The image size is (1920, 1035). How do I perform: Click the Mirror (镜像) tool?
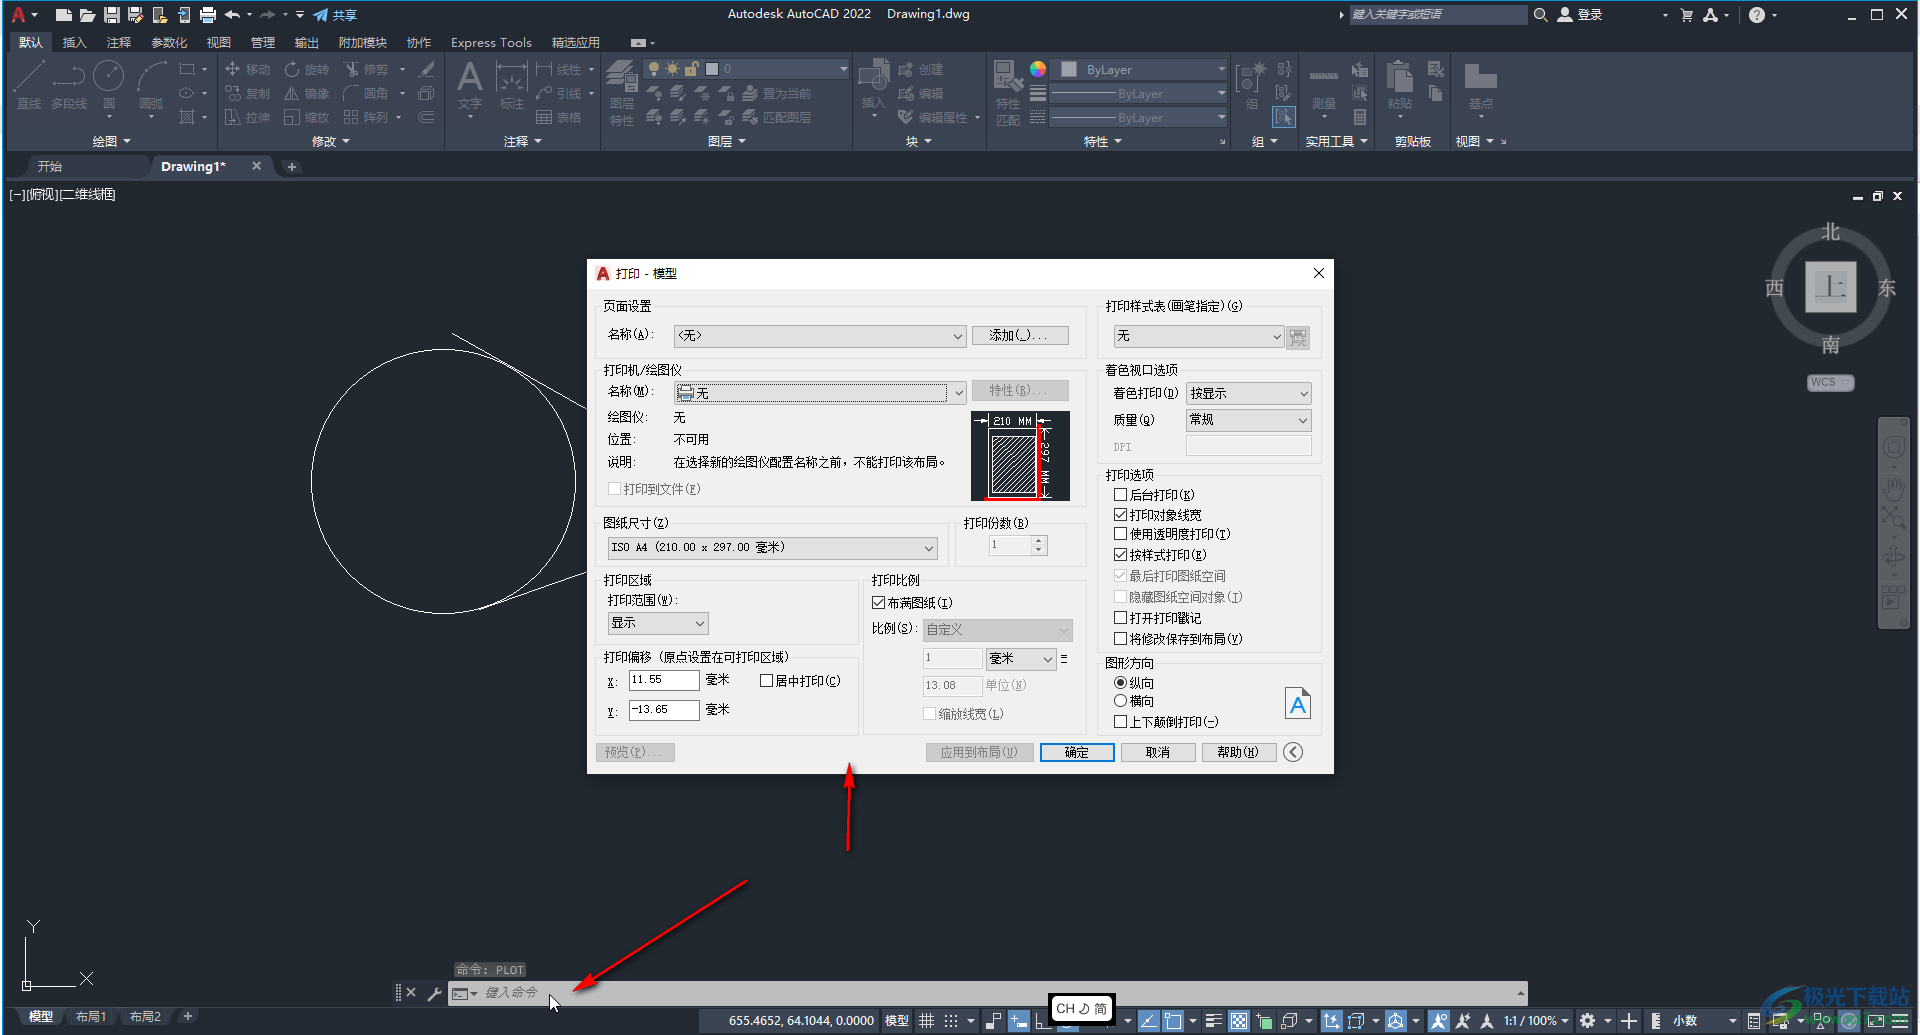coord(307,93)
